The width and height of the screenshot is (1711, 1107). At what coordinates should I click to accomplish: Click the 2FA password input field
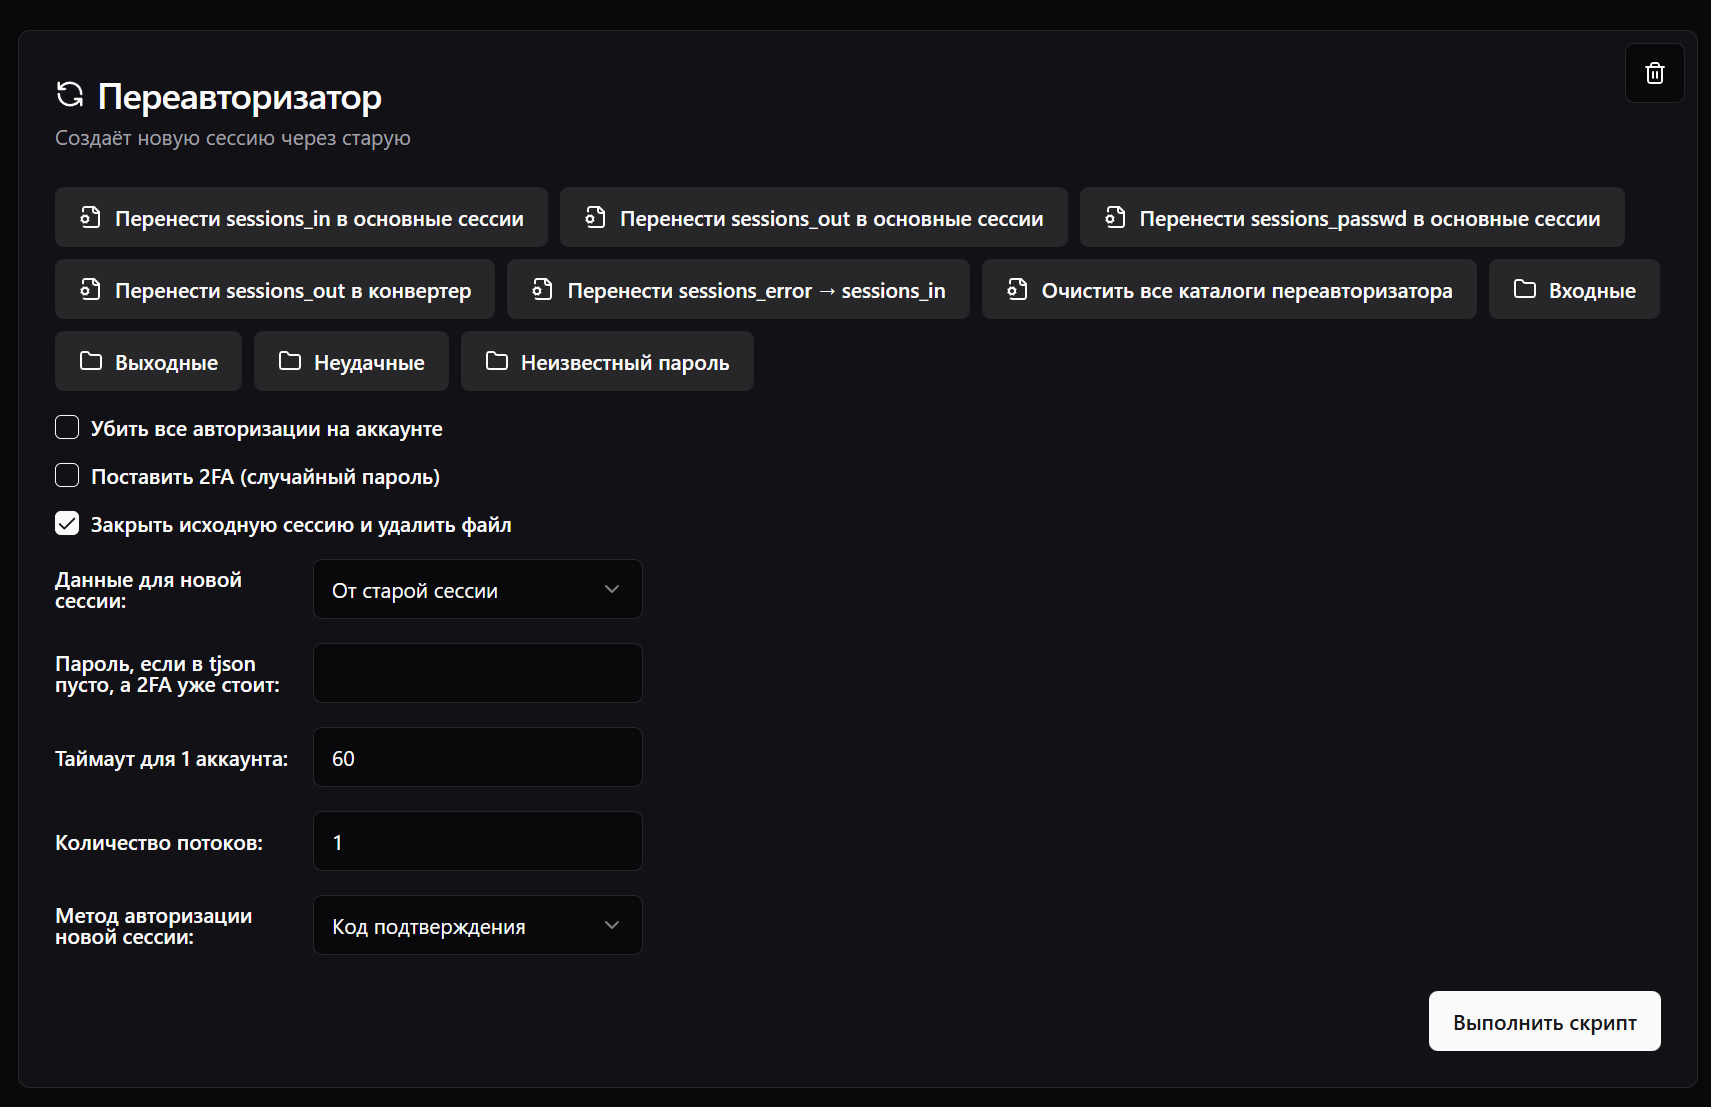pyautogui.click(x=477, y=674)
